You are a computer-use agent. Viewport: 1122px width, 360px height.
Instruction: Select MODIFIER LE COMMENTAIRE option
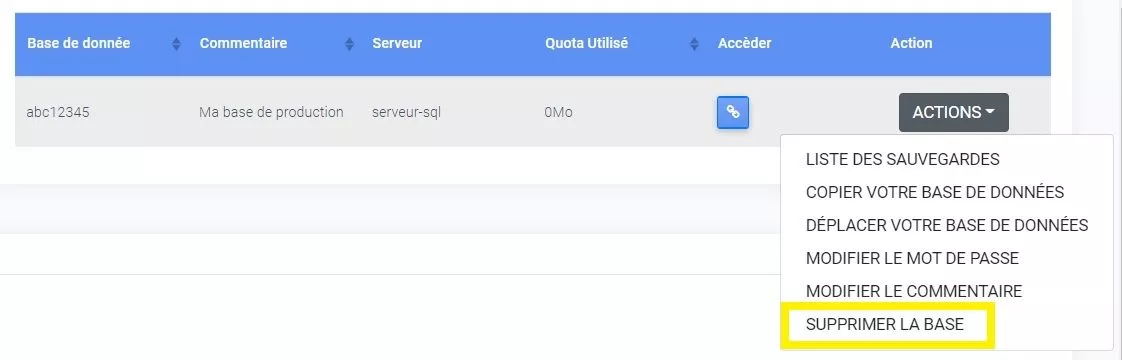(x=914, y=291)
